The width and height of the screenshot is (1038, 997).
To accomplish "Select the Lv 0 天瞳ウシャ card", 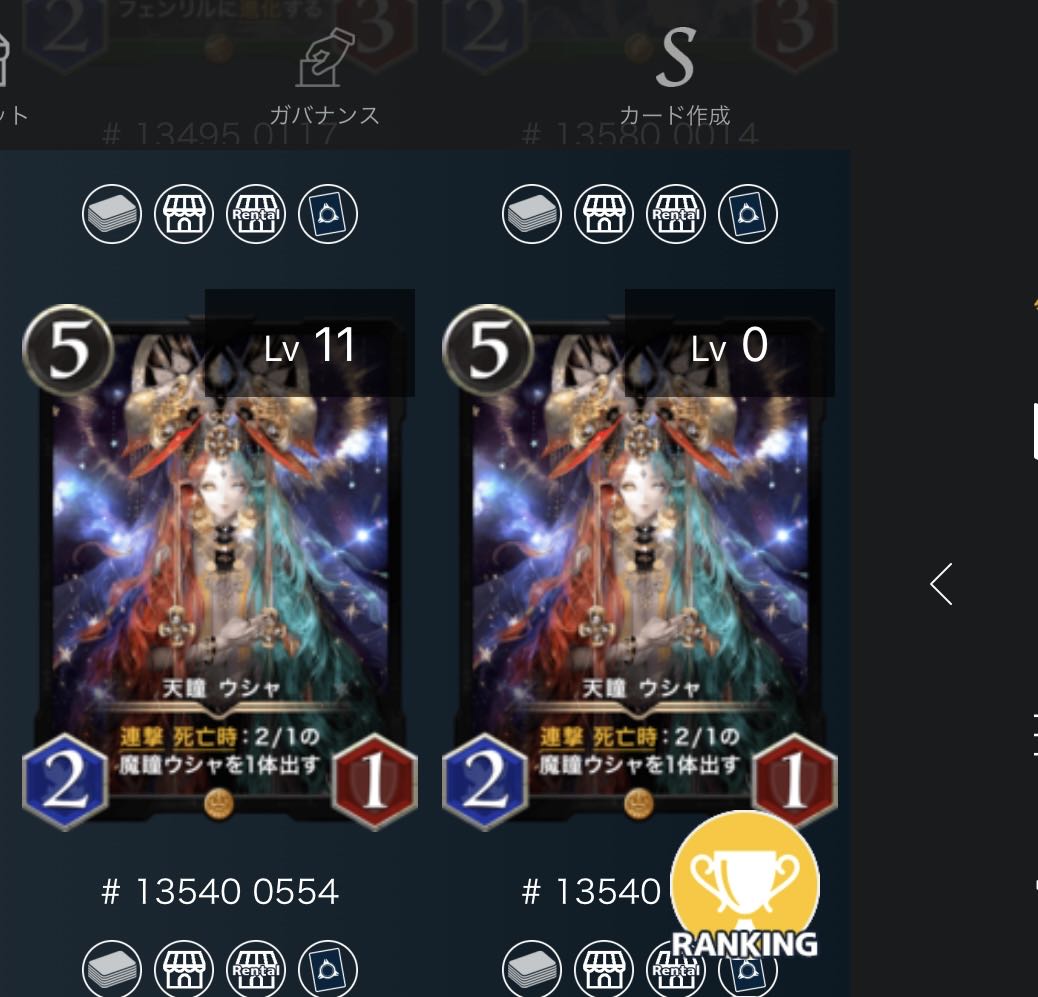I will tap(639, 566).
